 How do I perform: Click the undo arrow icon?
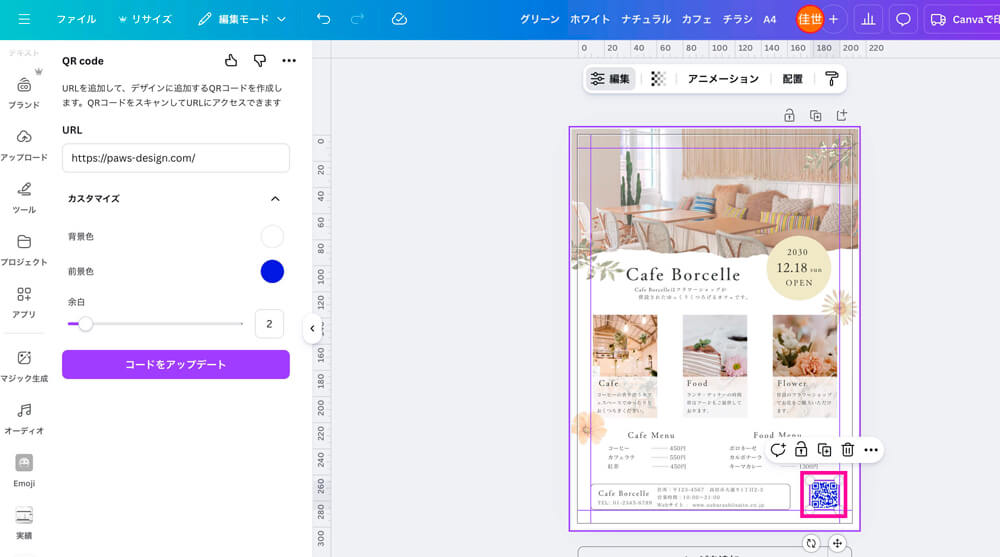pos(323,19)
